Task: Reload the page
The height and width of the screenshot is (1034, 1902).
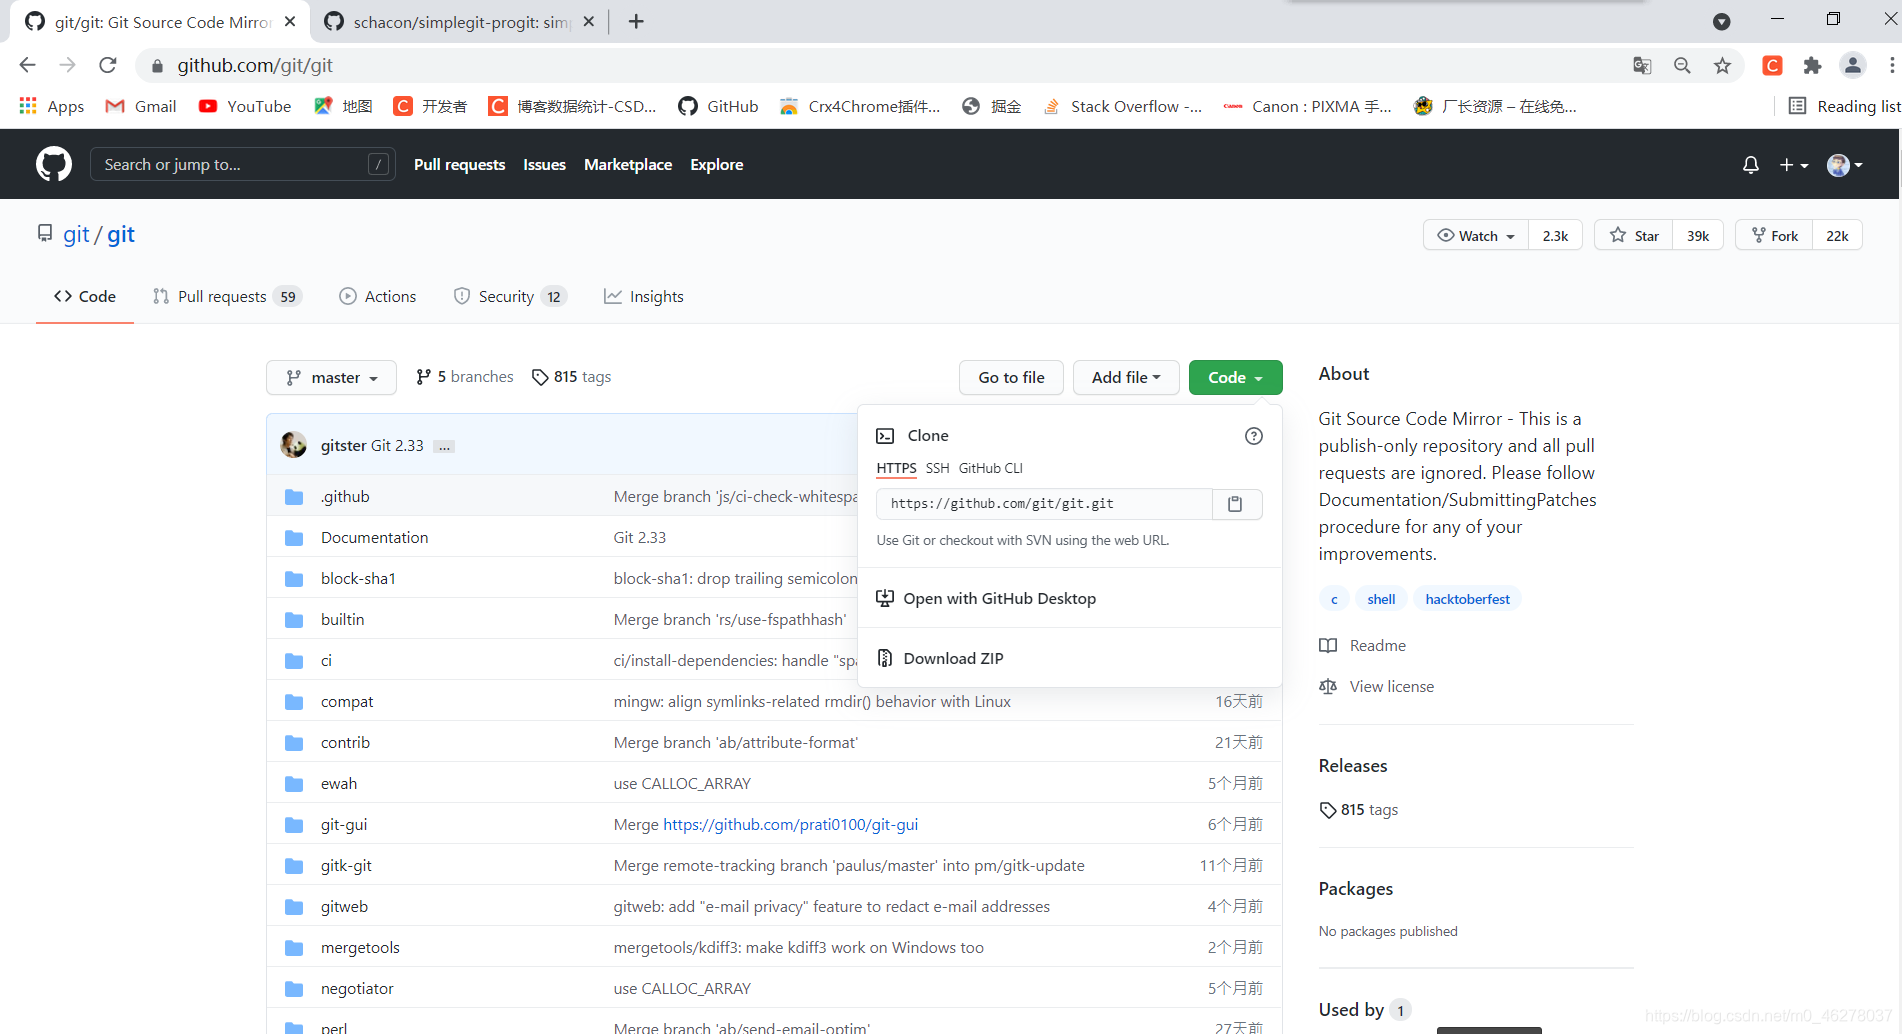Action: (108, 66)
